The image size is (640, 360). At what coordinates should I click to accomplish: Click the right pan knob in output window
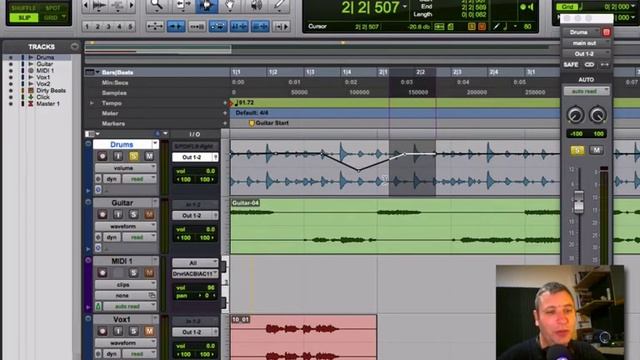[597, 115]
